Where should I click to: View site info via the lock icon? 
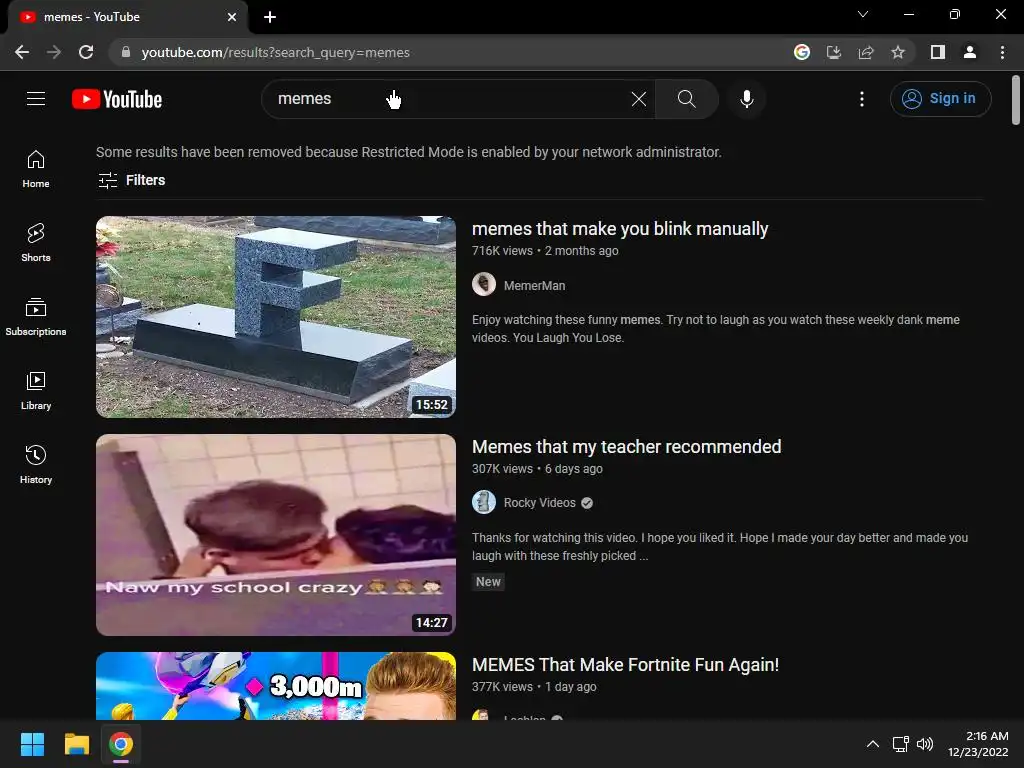pos(125,52)
